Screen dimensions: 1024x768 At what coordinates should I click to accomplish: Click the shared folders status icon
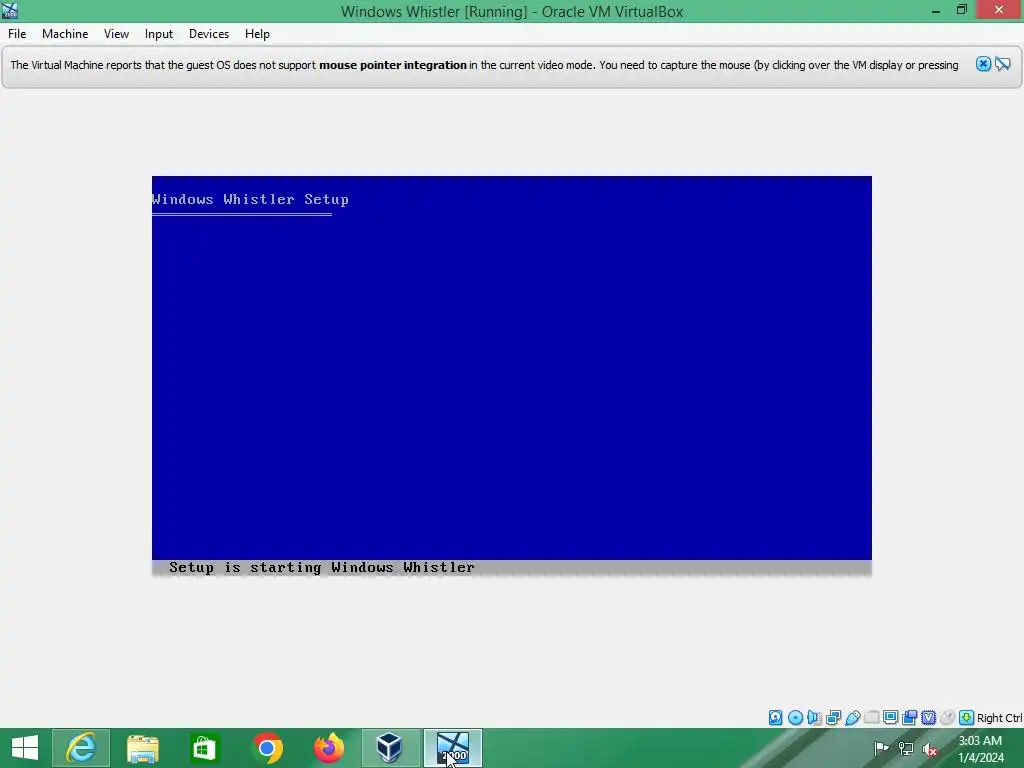click(871, 718)
